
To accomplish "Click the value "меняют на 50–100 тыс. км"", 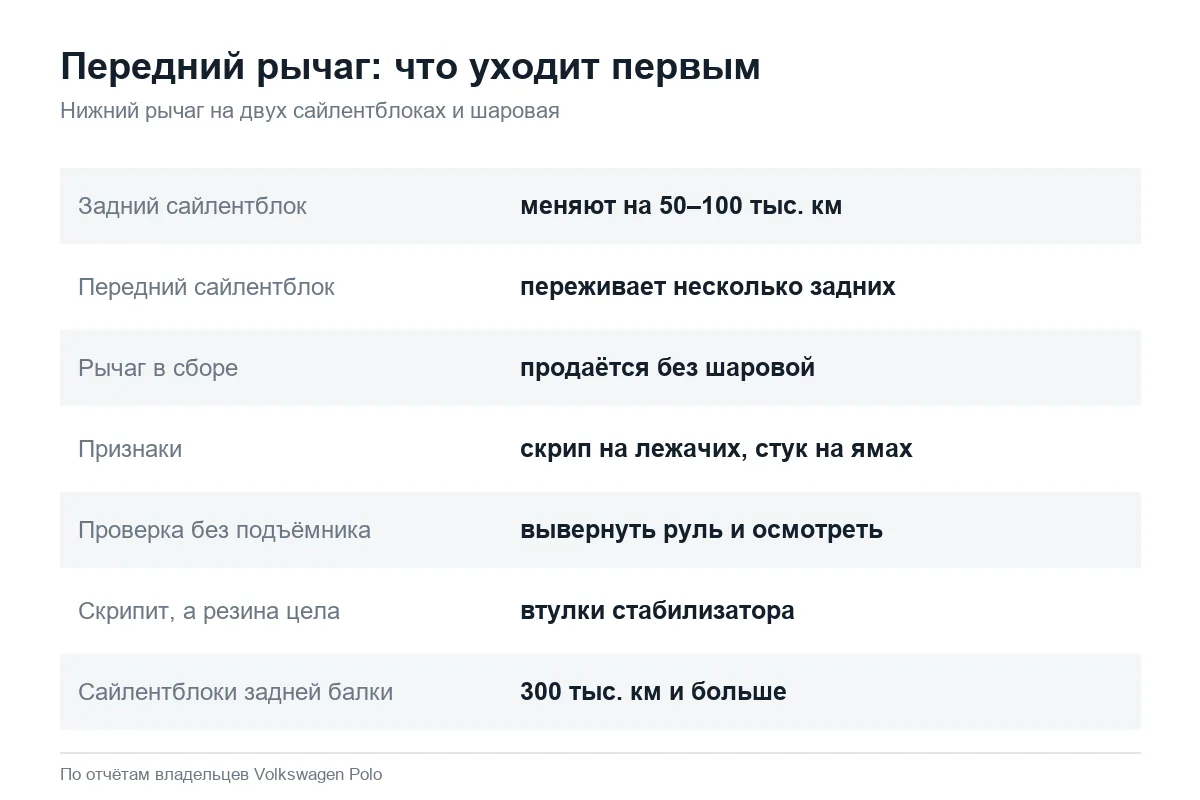I will tap(681, 206).
